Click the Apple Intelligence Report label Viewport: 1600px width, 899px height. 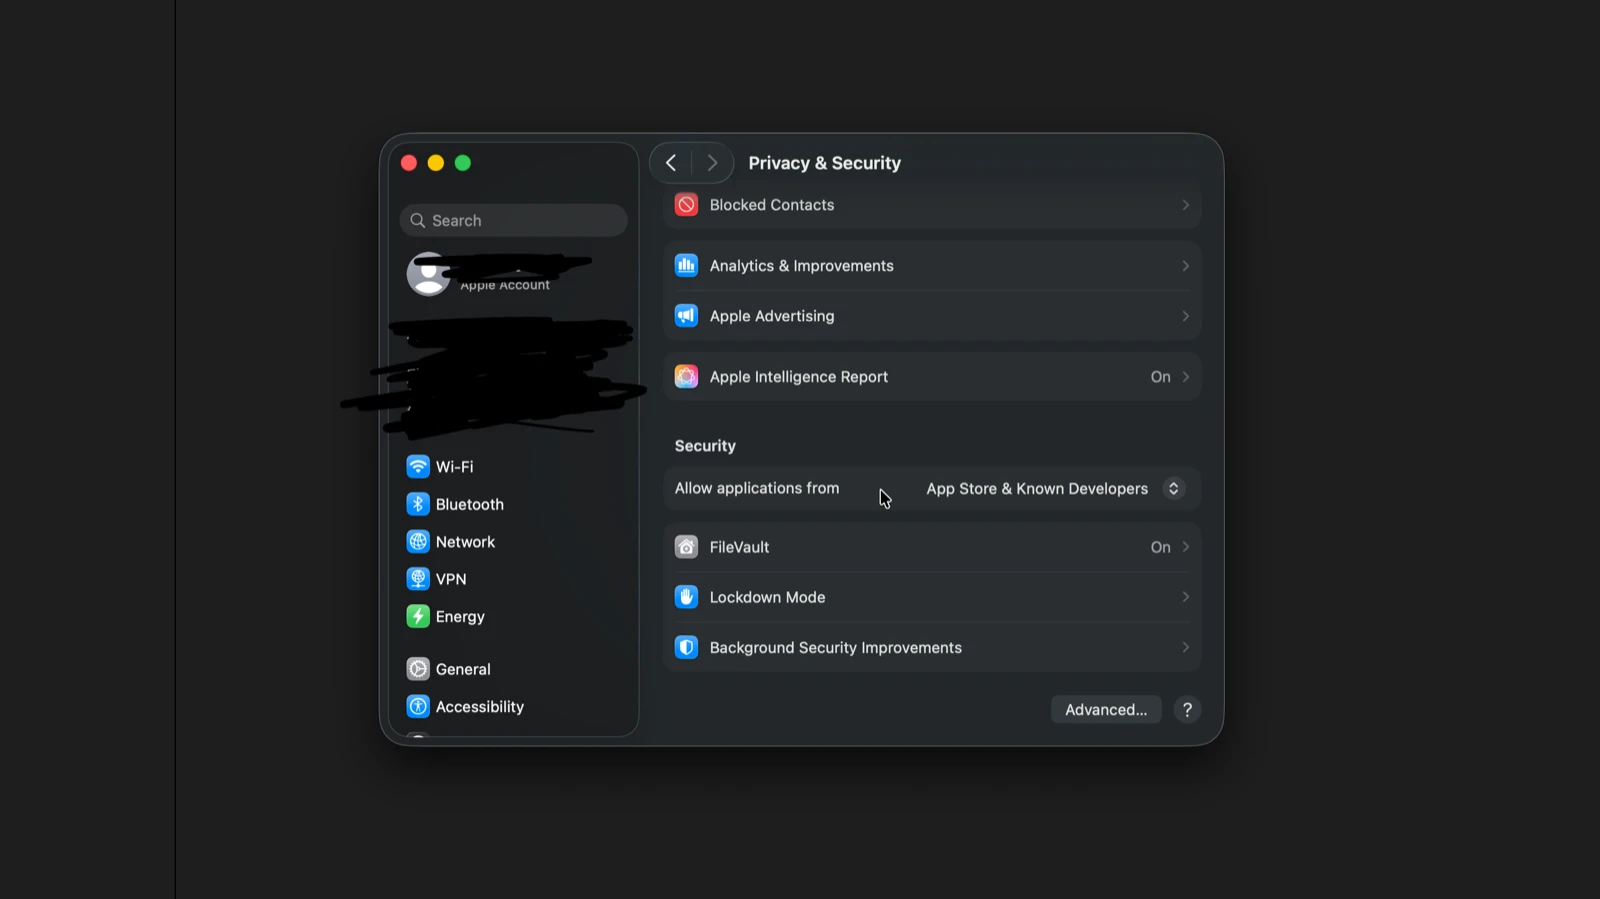pos(799,377)
